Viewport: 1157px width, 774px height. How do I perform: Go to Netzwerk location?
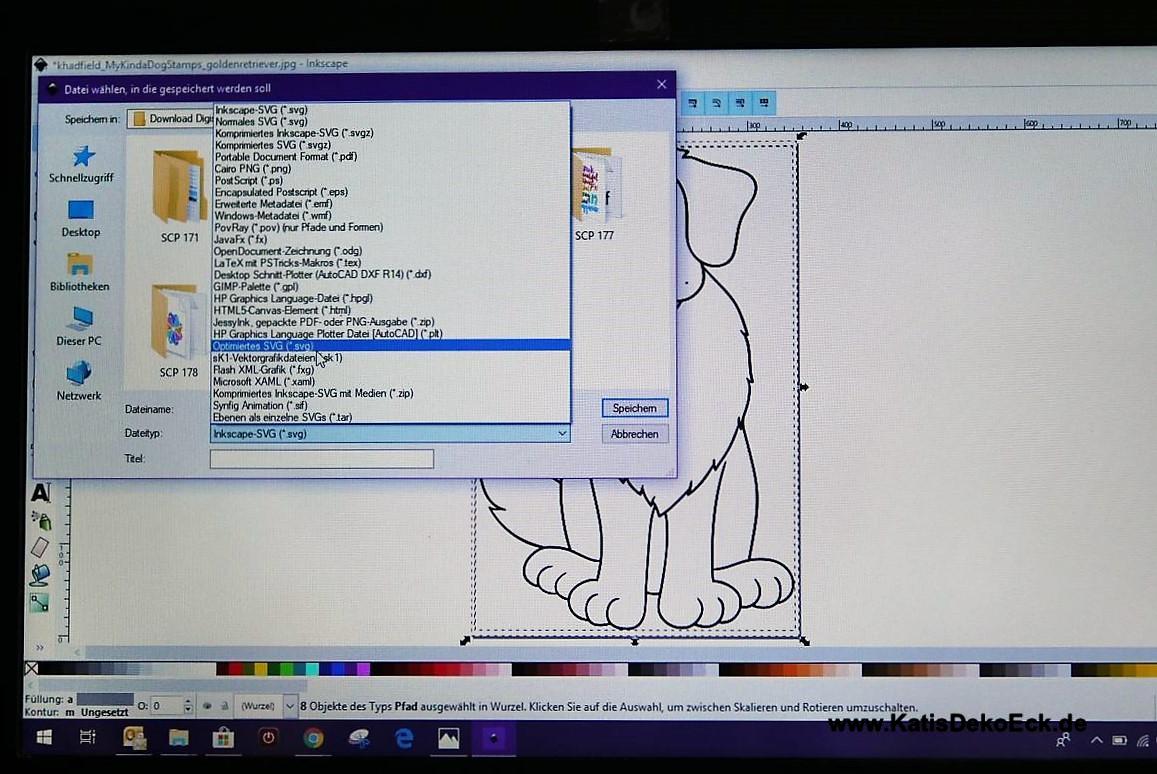tap(79, 381)
